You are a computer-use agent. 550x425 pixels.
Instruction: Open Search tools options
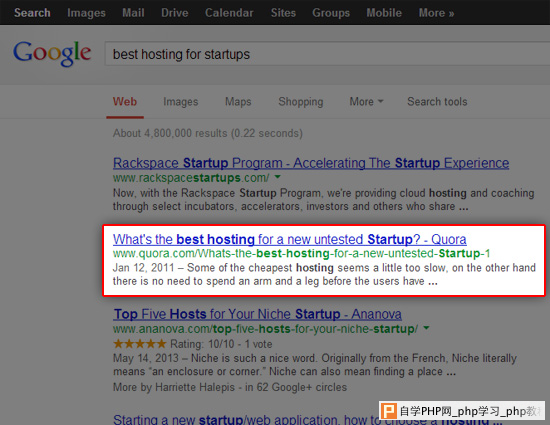coord(437,102)
